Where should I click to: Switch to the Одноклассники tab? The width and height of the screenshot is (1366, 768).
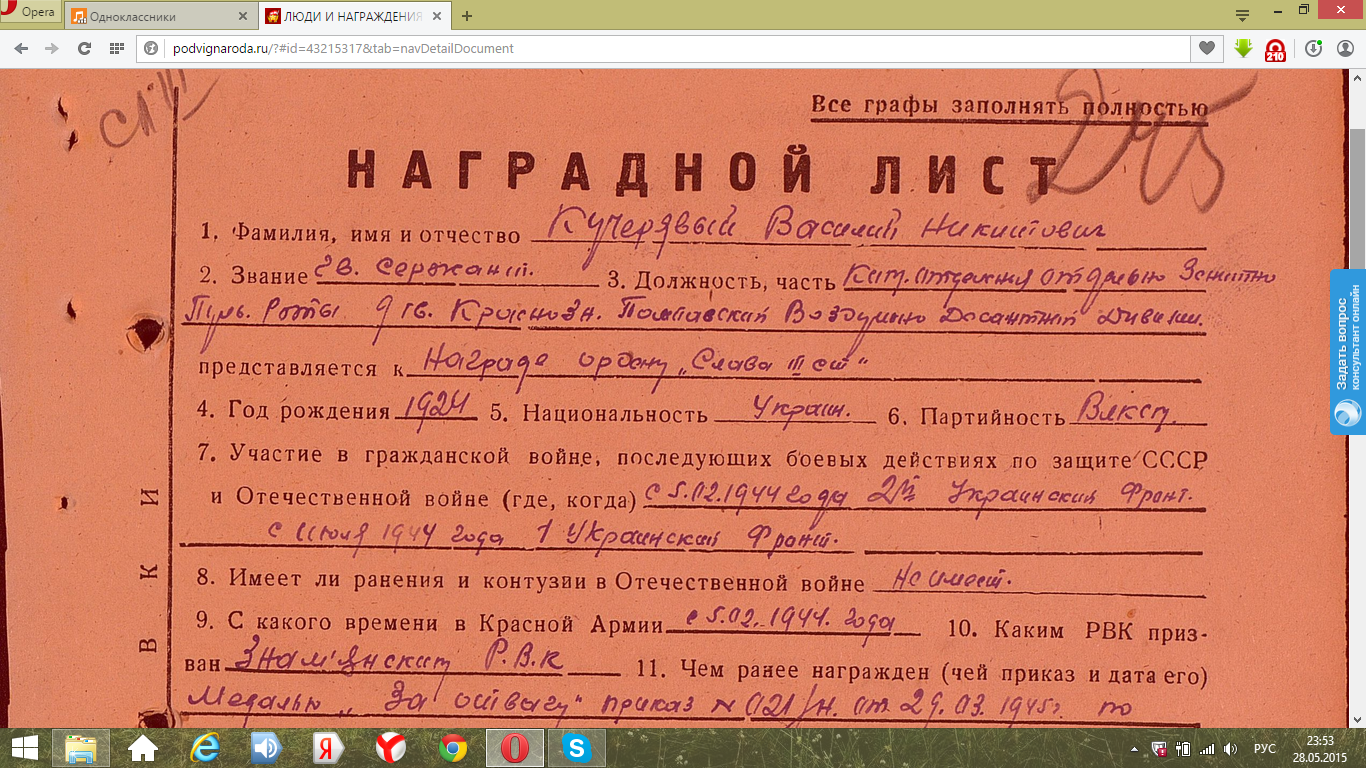(150, 17)
